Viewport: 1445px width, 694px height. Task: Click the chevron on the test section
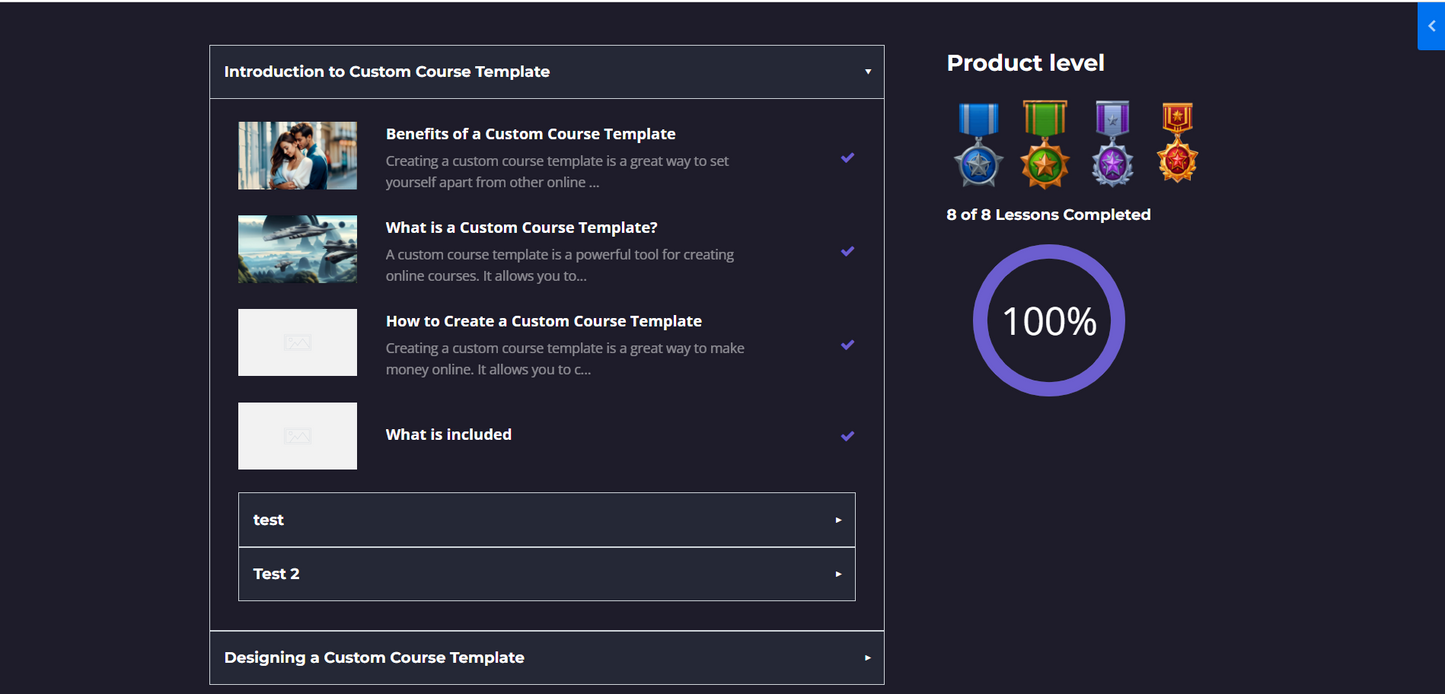point(838,519)
